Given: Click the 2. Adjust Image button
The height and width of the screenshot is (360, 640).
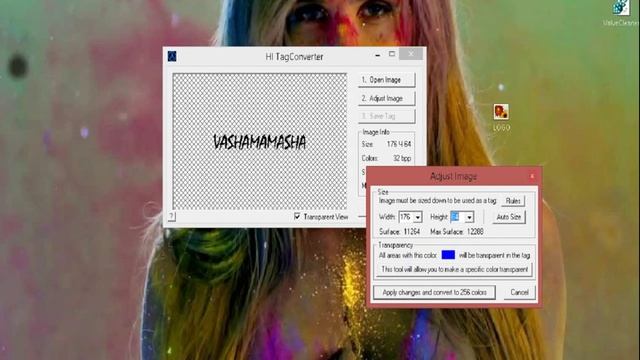Looking at the screenshot, I should click(x=387, y=98).
